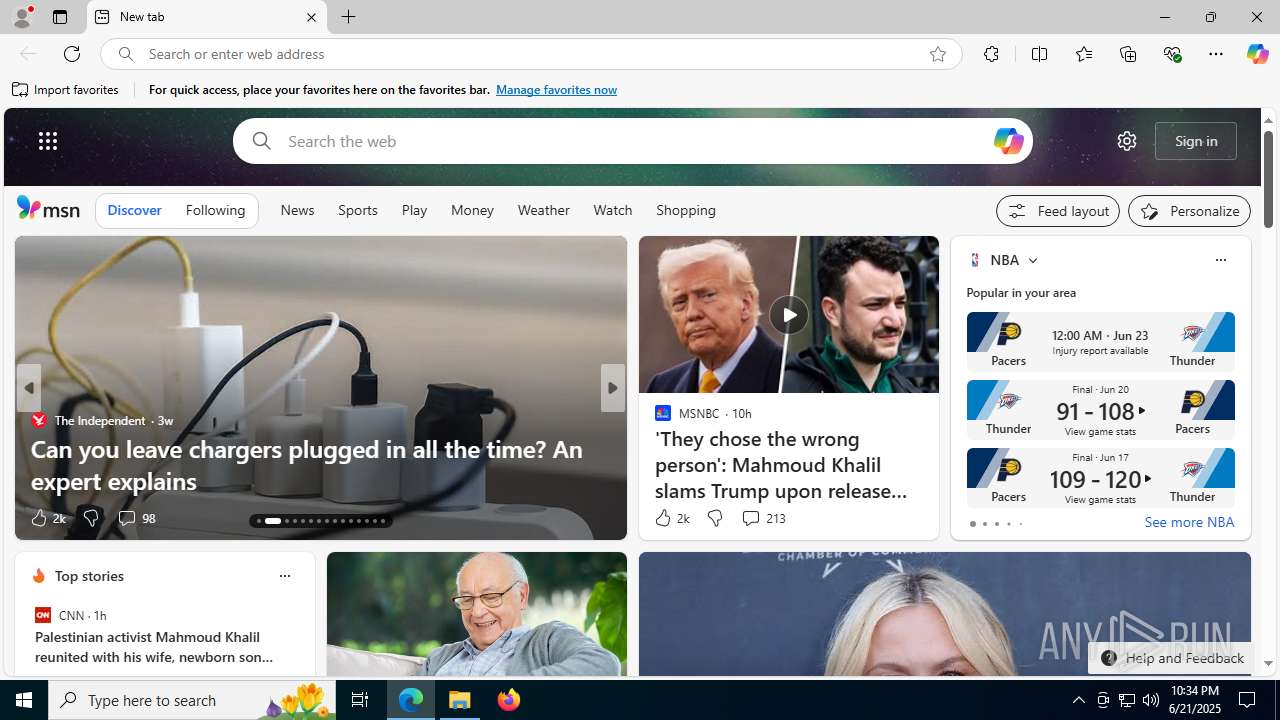Image resolution: width=1280 pixels, height=720 pixels.
Task: Open the Favorites hub icon
Action: (x=1083, y=54)
